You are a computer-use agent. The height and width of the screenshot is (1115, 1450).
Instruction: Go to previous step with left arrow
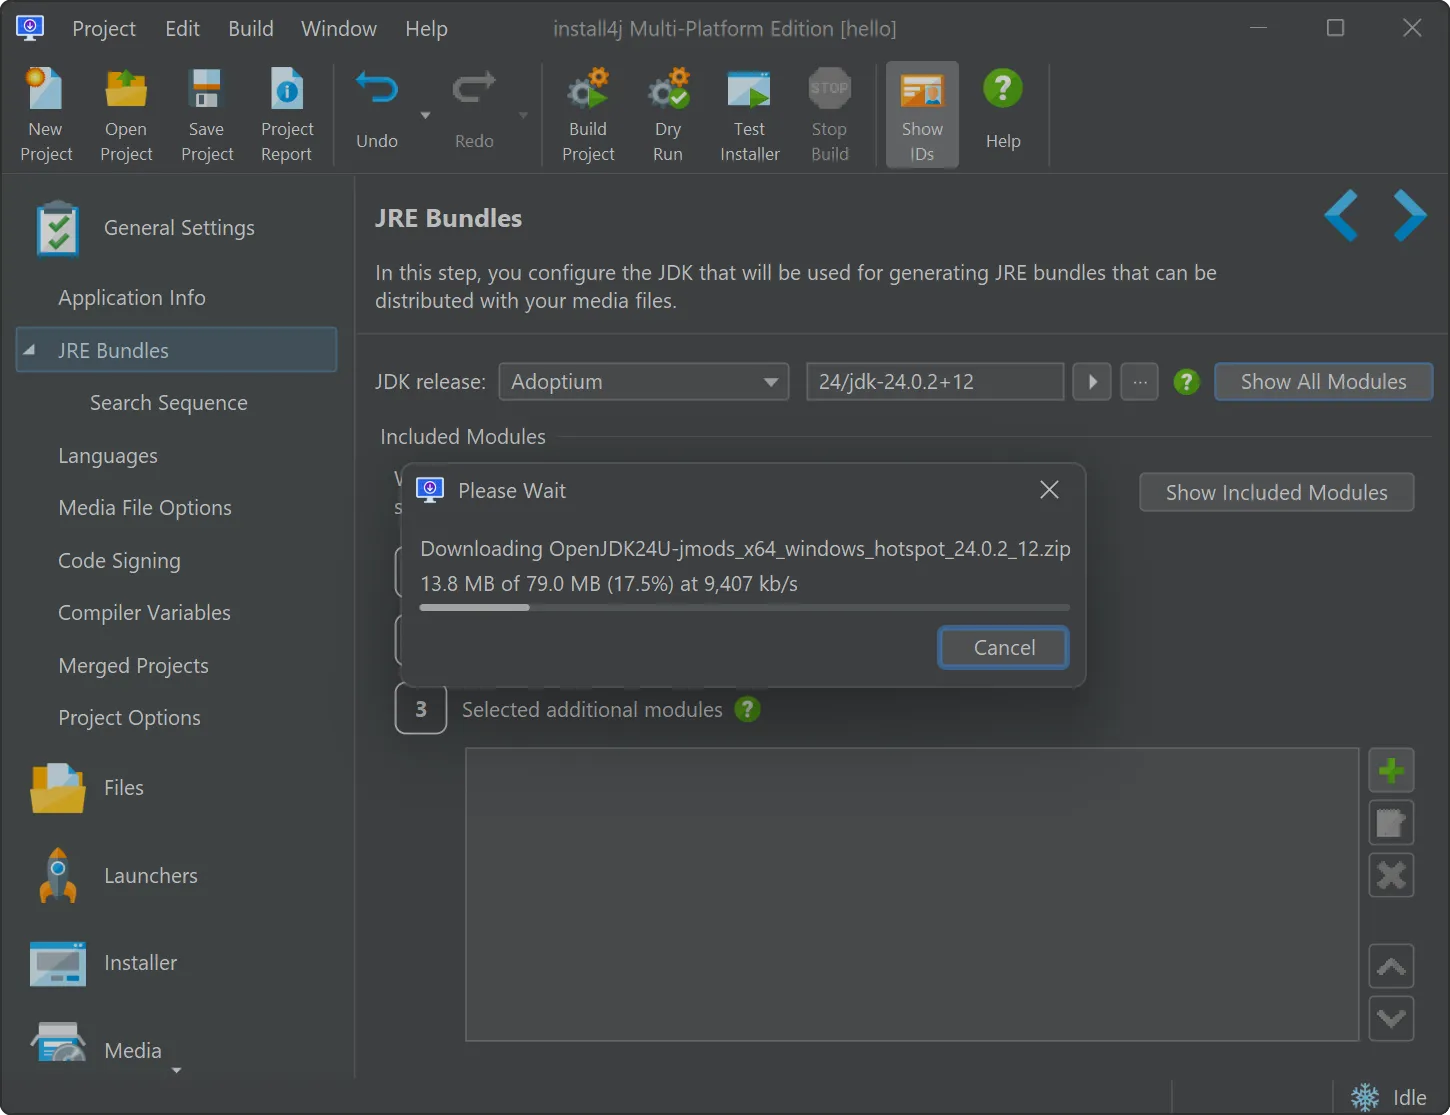tap(1341, 215)
